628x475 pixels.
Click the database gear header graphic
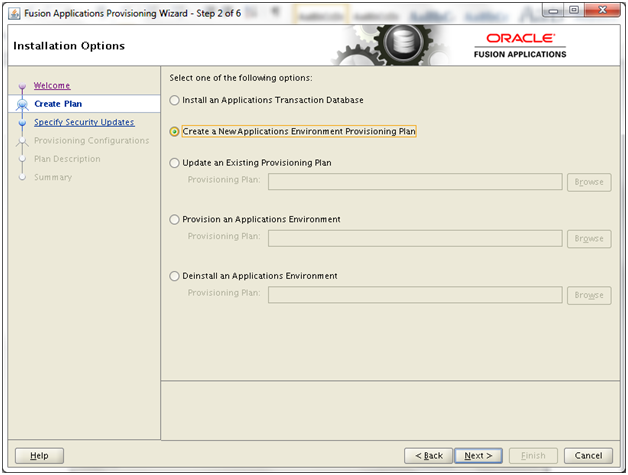(390, 45)
